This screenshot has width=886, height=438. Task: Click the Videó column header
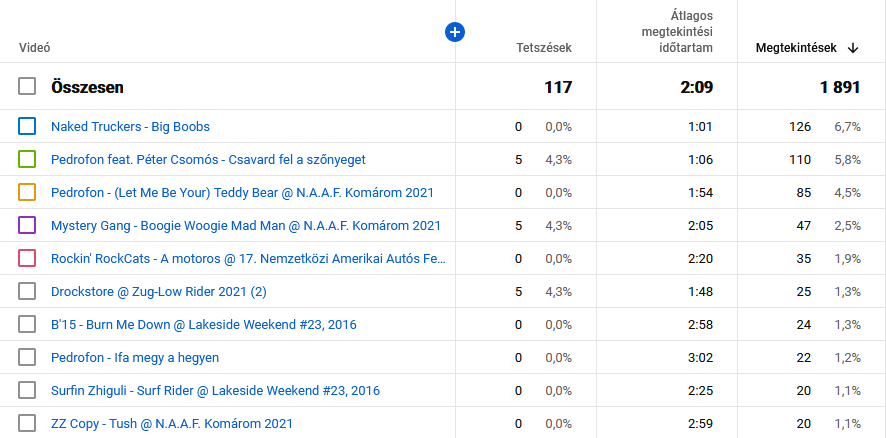tap(35, 47)
